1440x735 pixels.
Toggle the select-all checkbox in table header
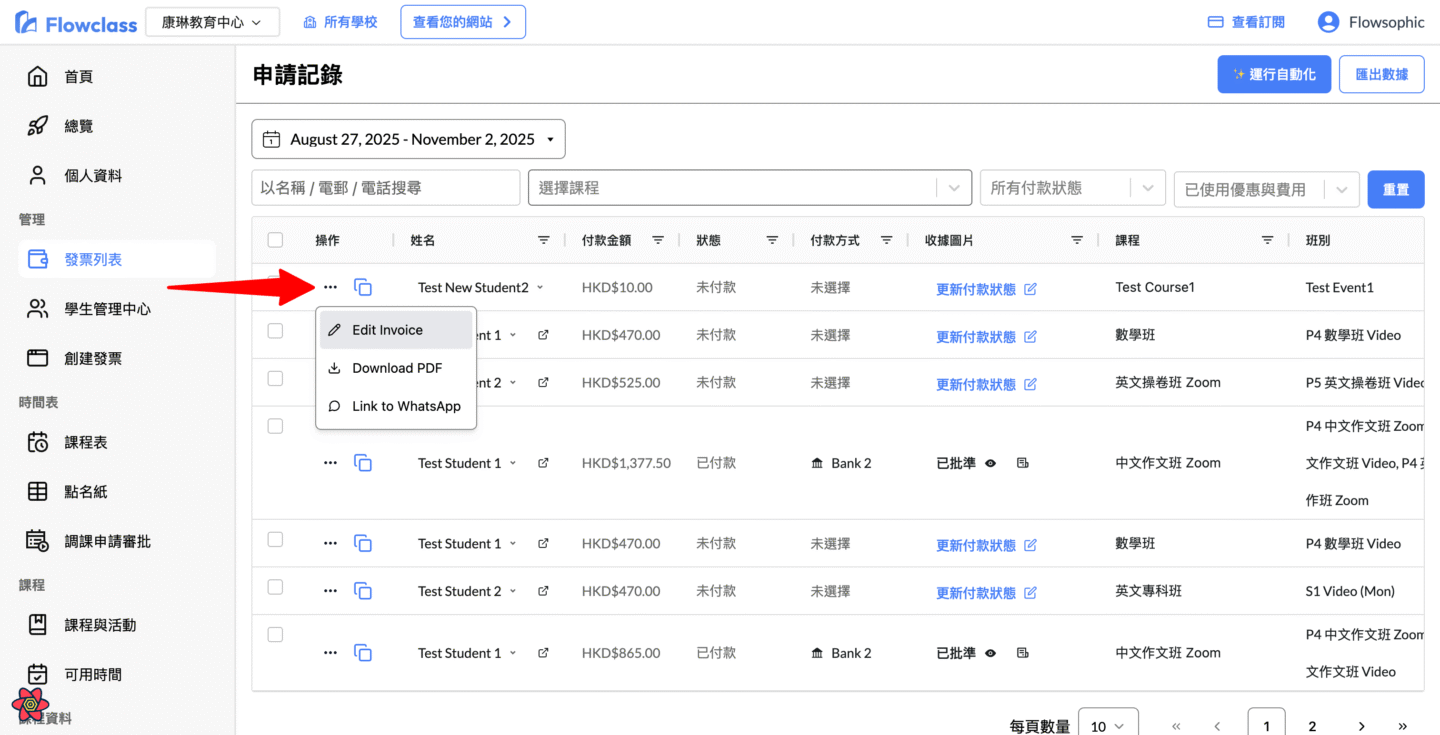275,240
